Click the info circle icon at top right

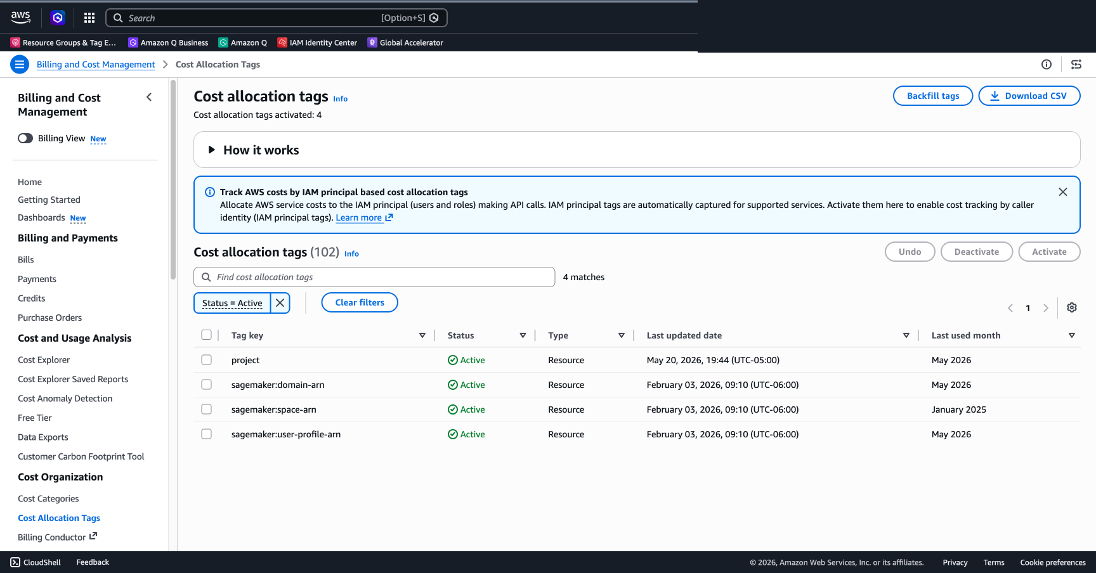1046,64
